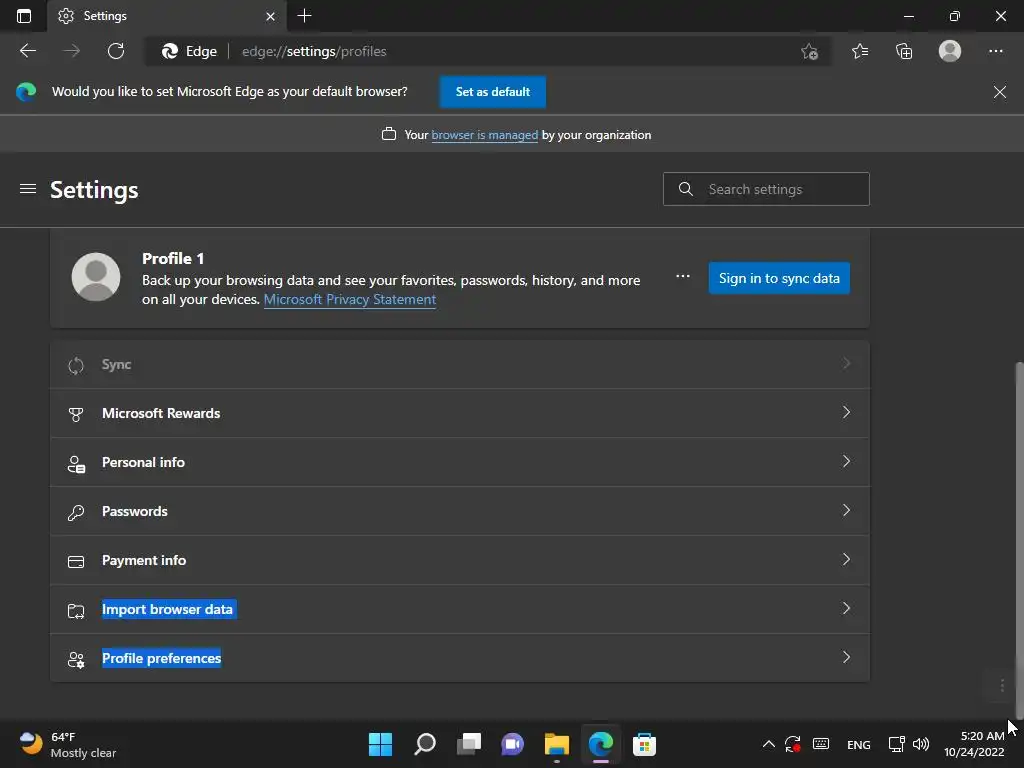This screenshot has width=1024, height=768.
Task: Open File Explorer from taskbar
Action: [556, 744]
